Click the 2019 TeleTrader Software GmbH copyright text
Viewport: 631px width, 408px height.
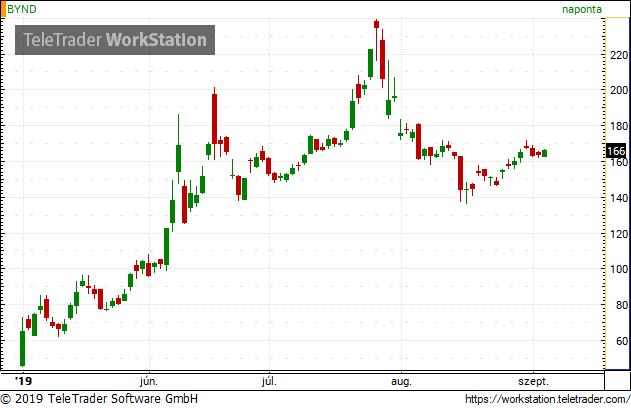[x=99, y=399]
